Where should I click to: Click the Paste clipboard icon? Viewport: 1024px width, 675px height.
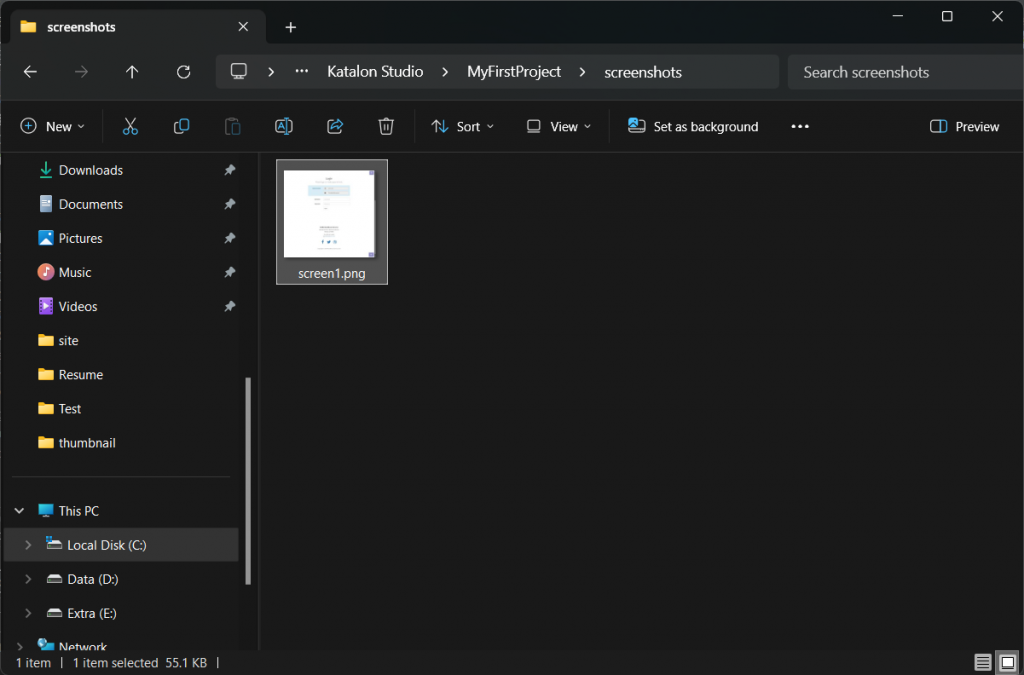coord(232,126)
